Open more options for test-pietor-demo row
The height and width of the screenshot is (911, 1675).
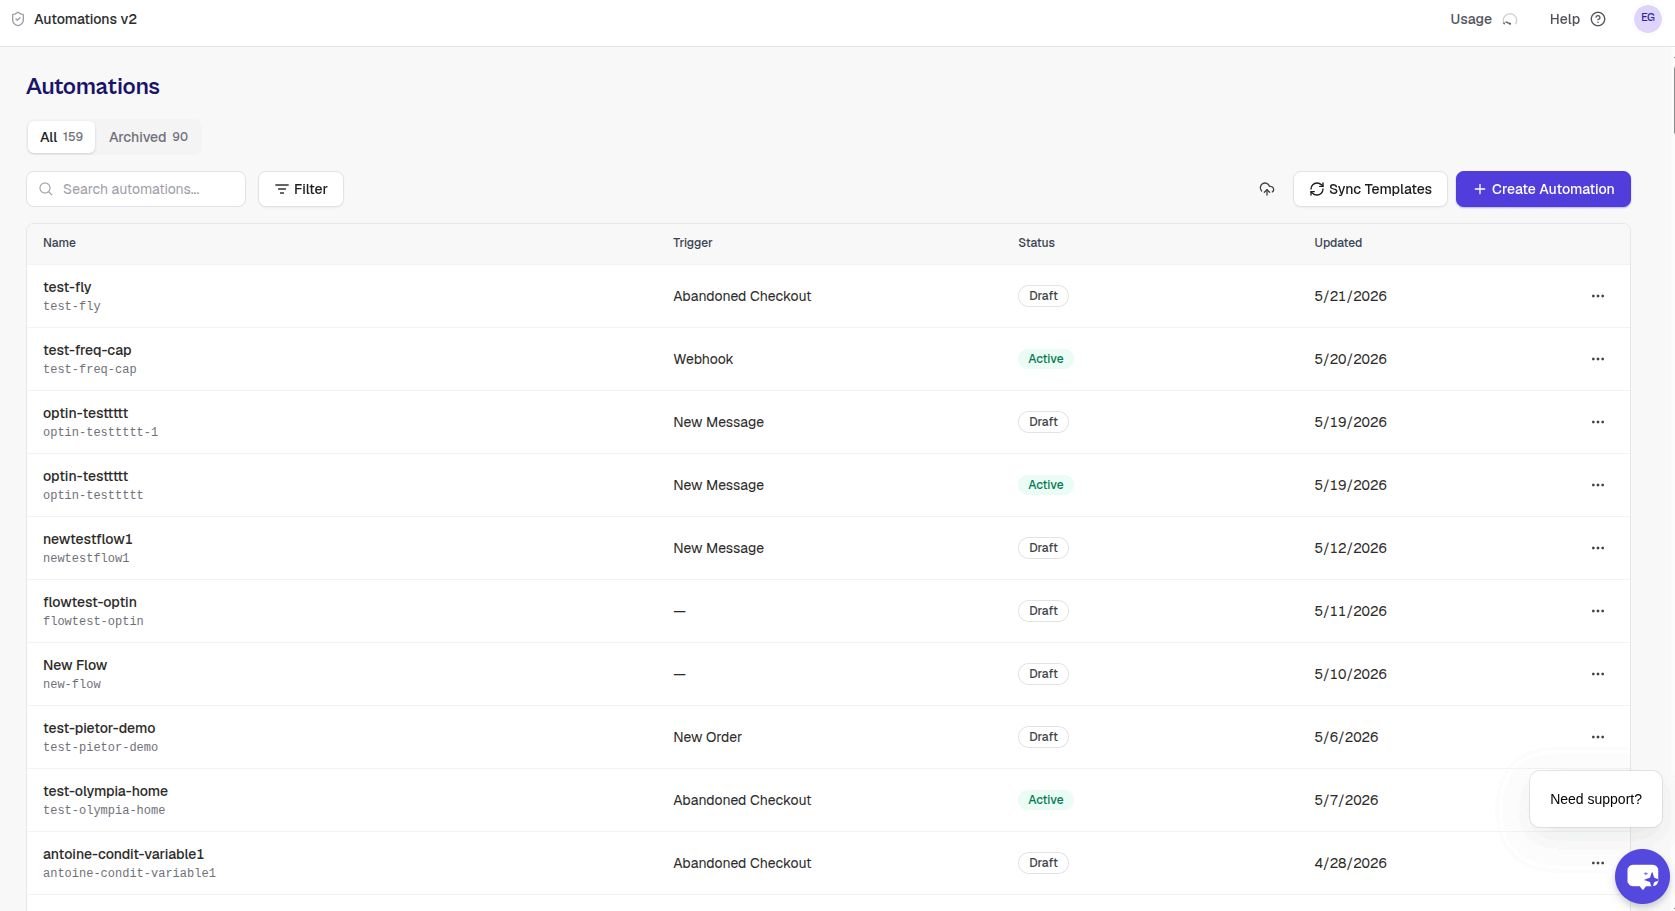(x=1598, y=737)
